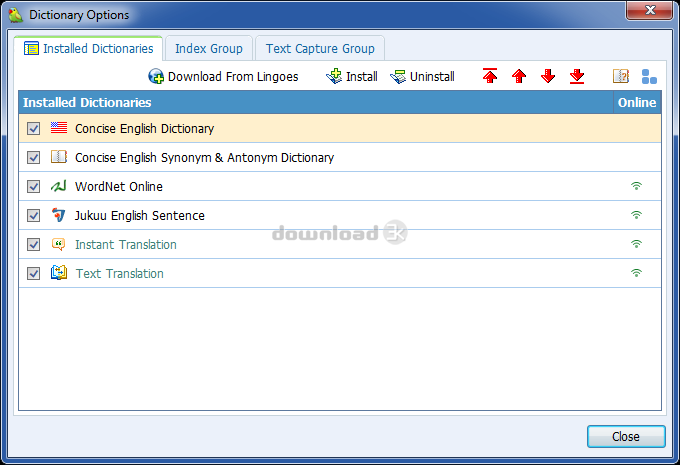Viewport: 680px width, 465px height.
Task: Select the WordNet Online row text
Action: 119,187
